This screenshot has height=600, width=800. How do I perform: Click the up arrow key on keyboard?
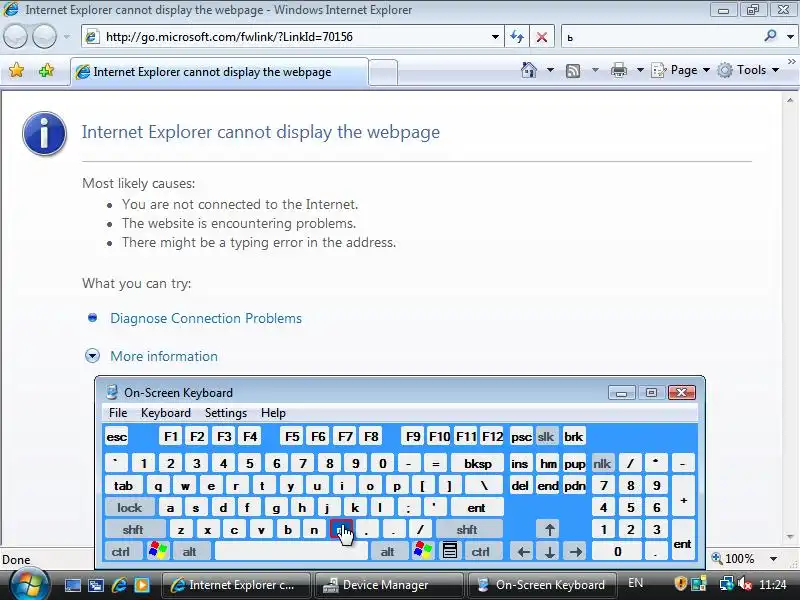click(549, 529)
